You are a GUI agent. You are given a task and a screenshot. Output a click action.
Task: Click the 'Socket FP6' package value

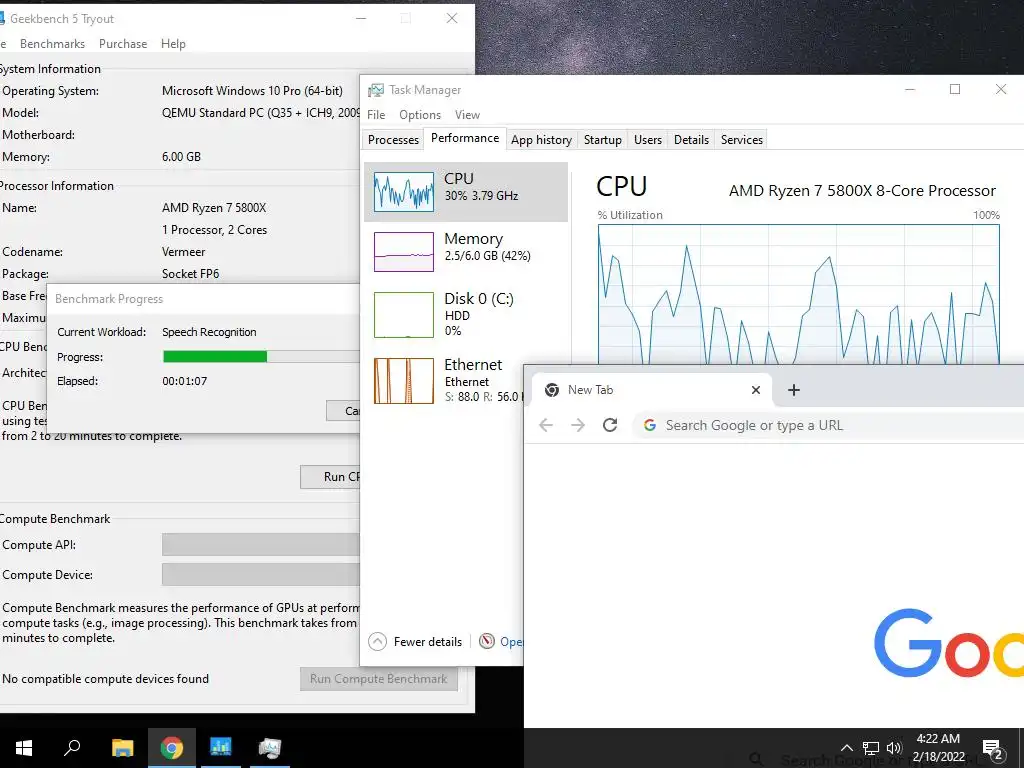tap(191, 274)
